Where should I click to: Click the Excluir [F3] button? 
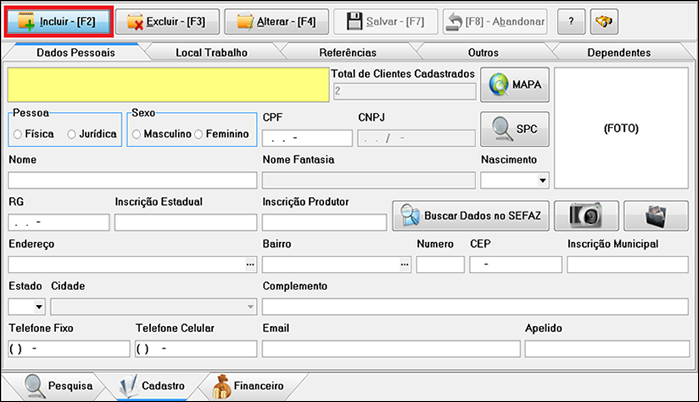(x=165, y=20)
